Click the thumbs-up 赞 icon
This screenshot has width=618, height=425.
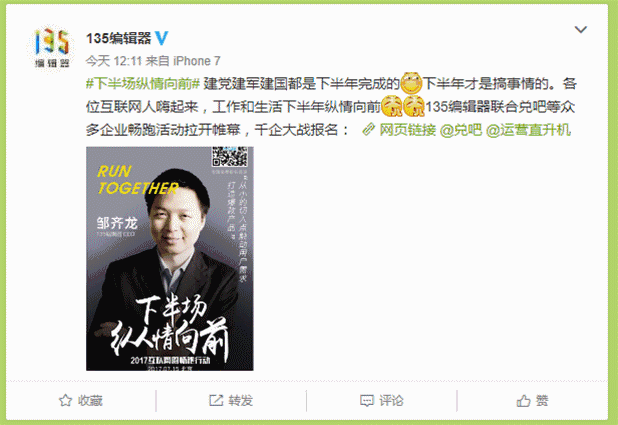523,401
